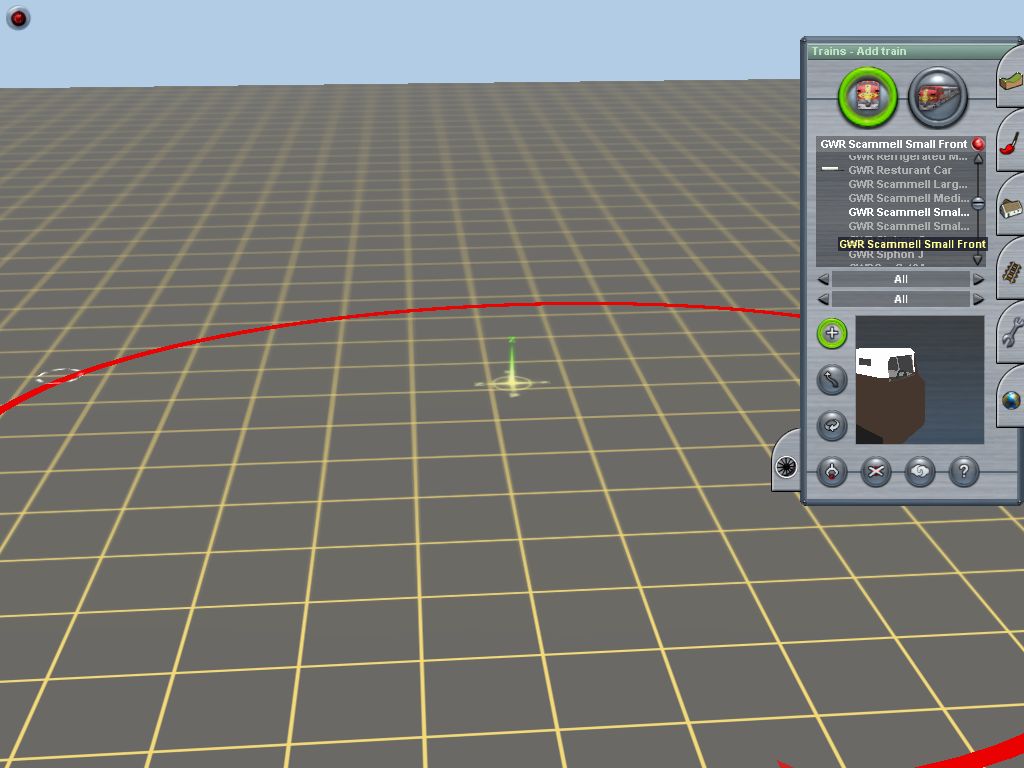The width and height of the screenshot is (1024, 768).
Task: Click the Delete train X icon
Action: 876,472
